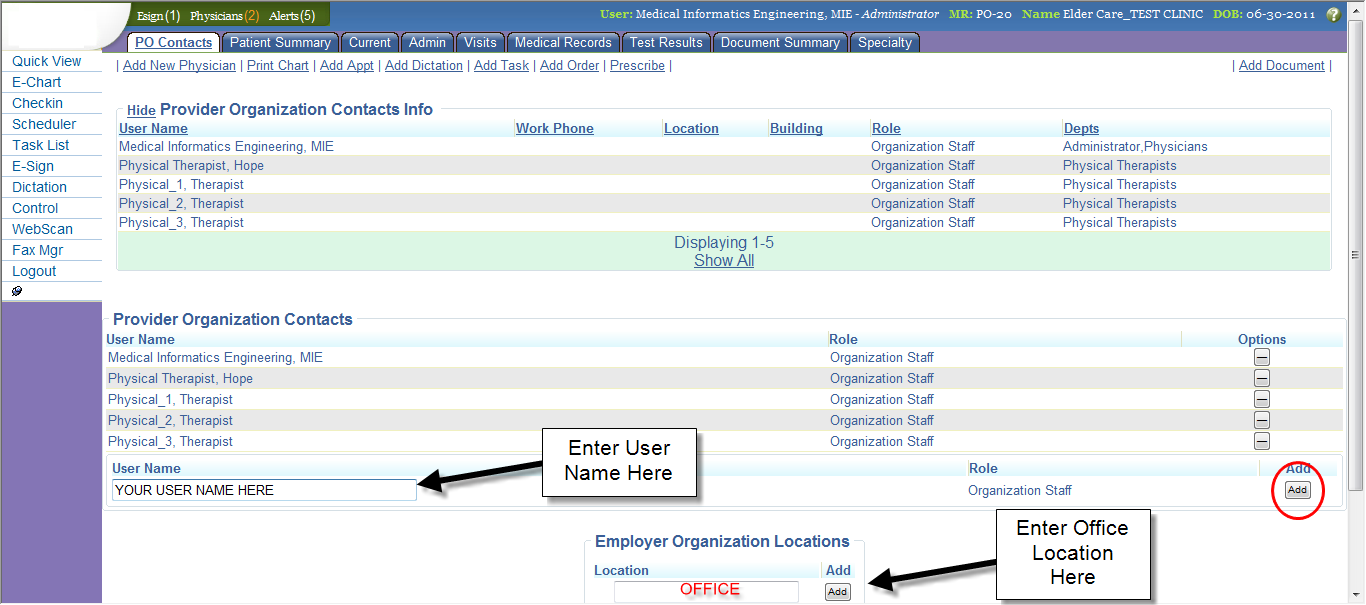Viewport: 1366px width, 605px height.
Task: Expand list with Show All link
Action: pyautogui.click(x=724, y=261)
